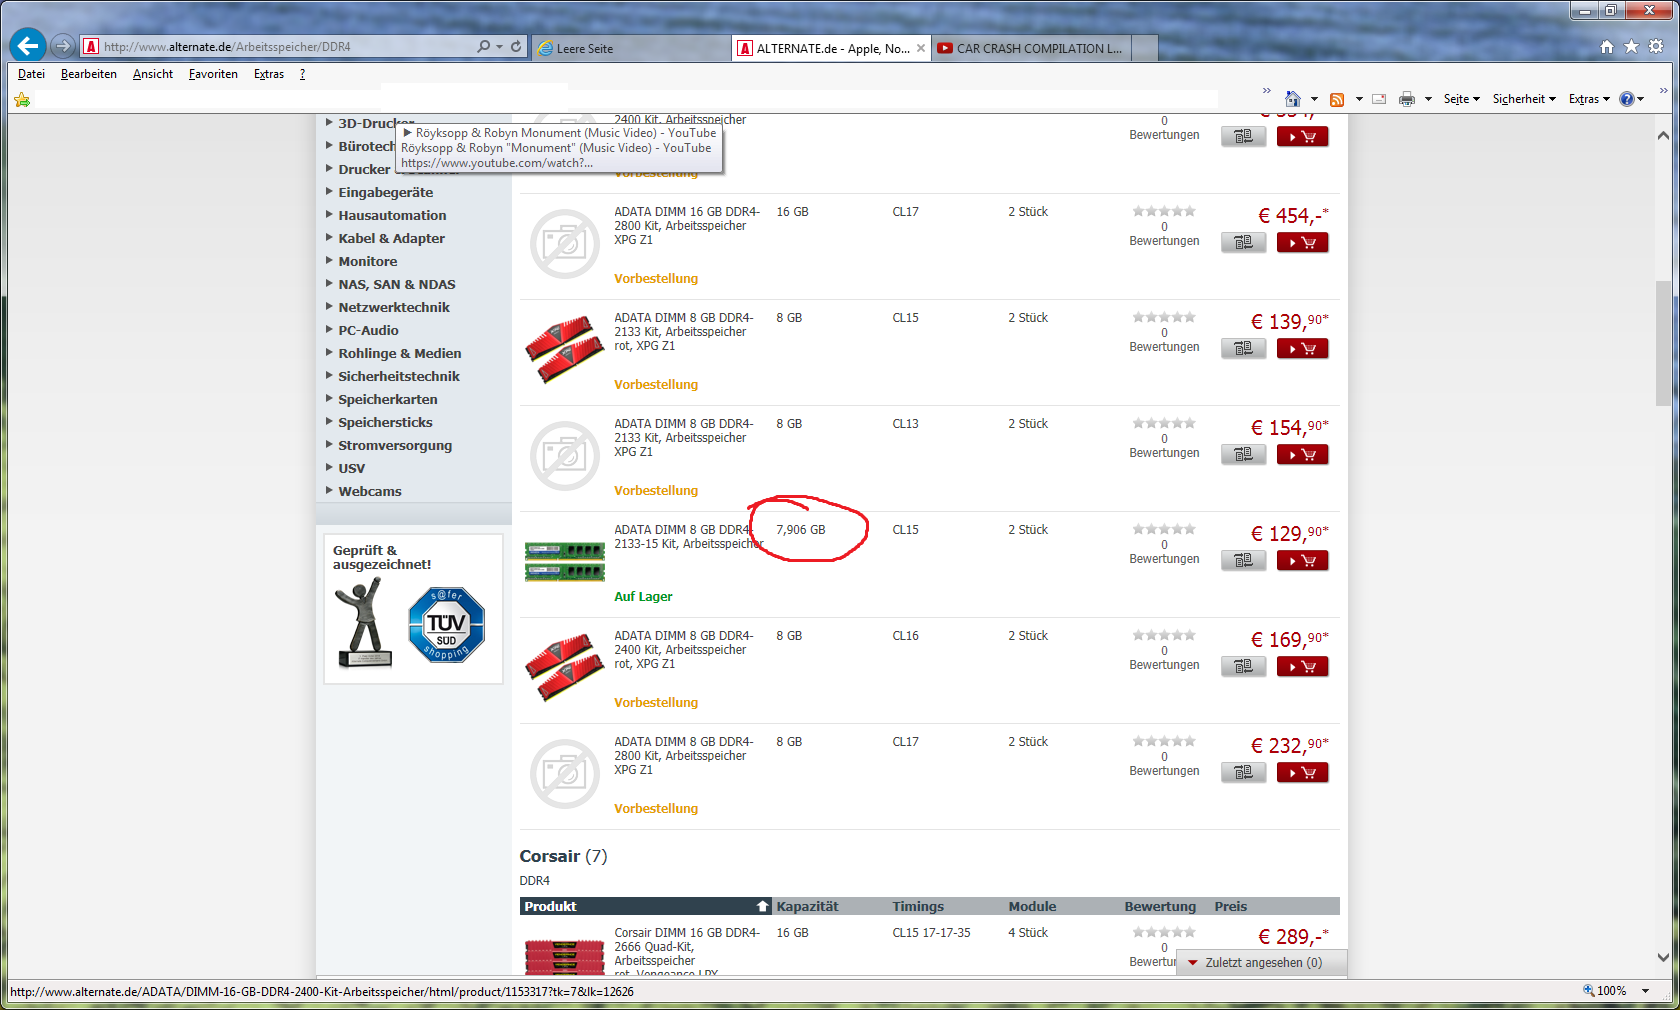The width and height of the screenshot is (1680, 1010).
Task: Click the red ADATA XPG Z1 DDR4-2133 thumbnail
Action: click(564, 349)
